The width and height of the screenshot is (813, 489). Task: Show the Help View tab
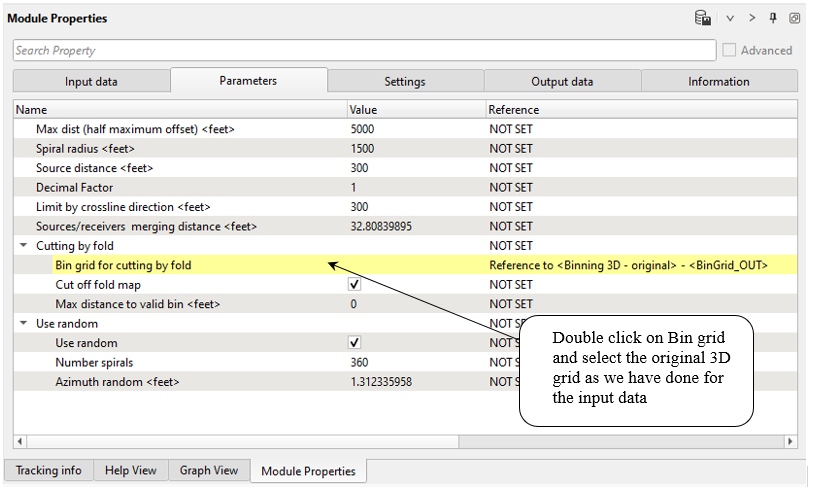pyautogui.click(x=131, y=470)
